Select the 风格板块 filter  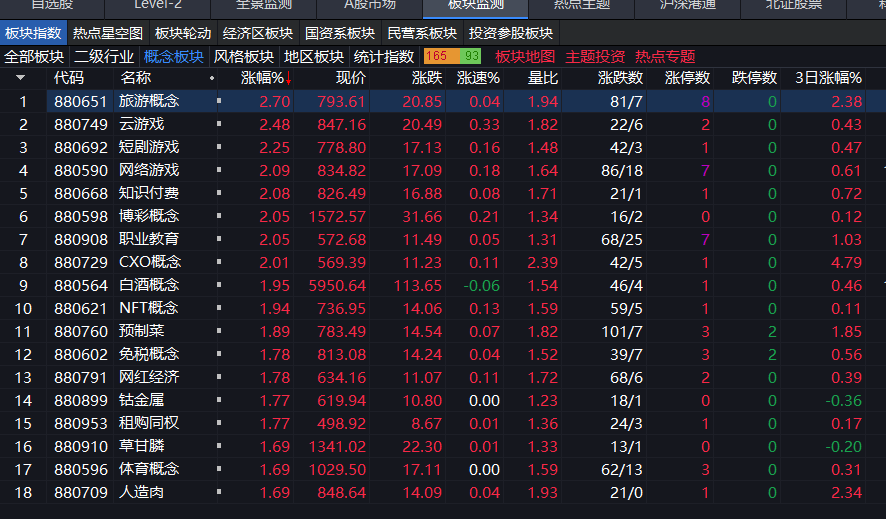click(x=244, y=56)
